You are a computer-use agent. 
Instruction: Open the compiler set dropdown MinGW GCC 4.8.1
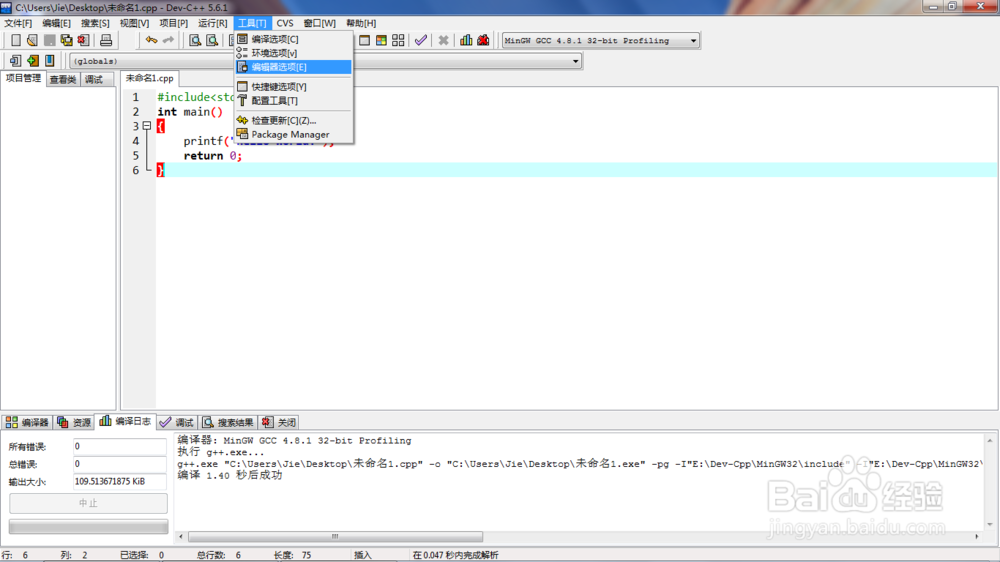[x=600, y=41]
